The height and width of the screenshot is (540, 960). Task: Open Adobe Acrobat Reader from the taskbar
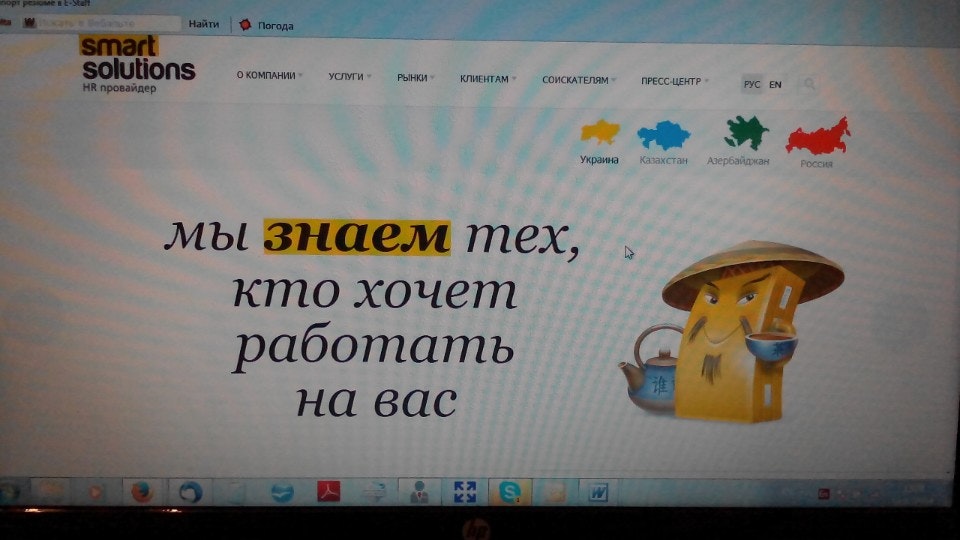[328, 492]
